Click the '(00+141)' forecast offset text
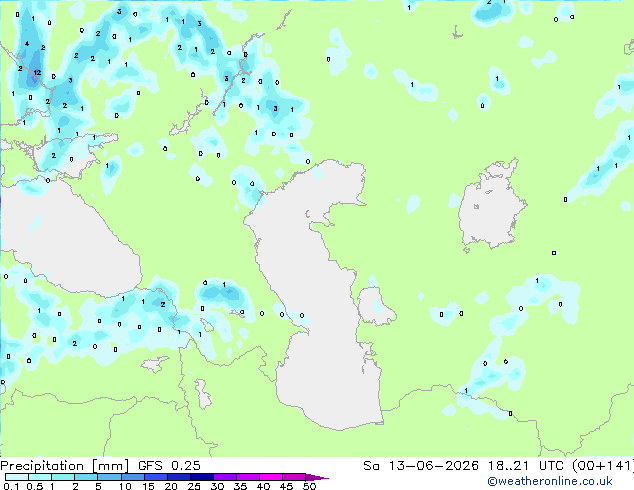The width and height of the screenshot is (634, 490). (x=603, y=466)
